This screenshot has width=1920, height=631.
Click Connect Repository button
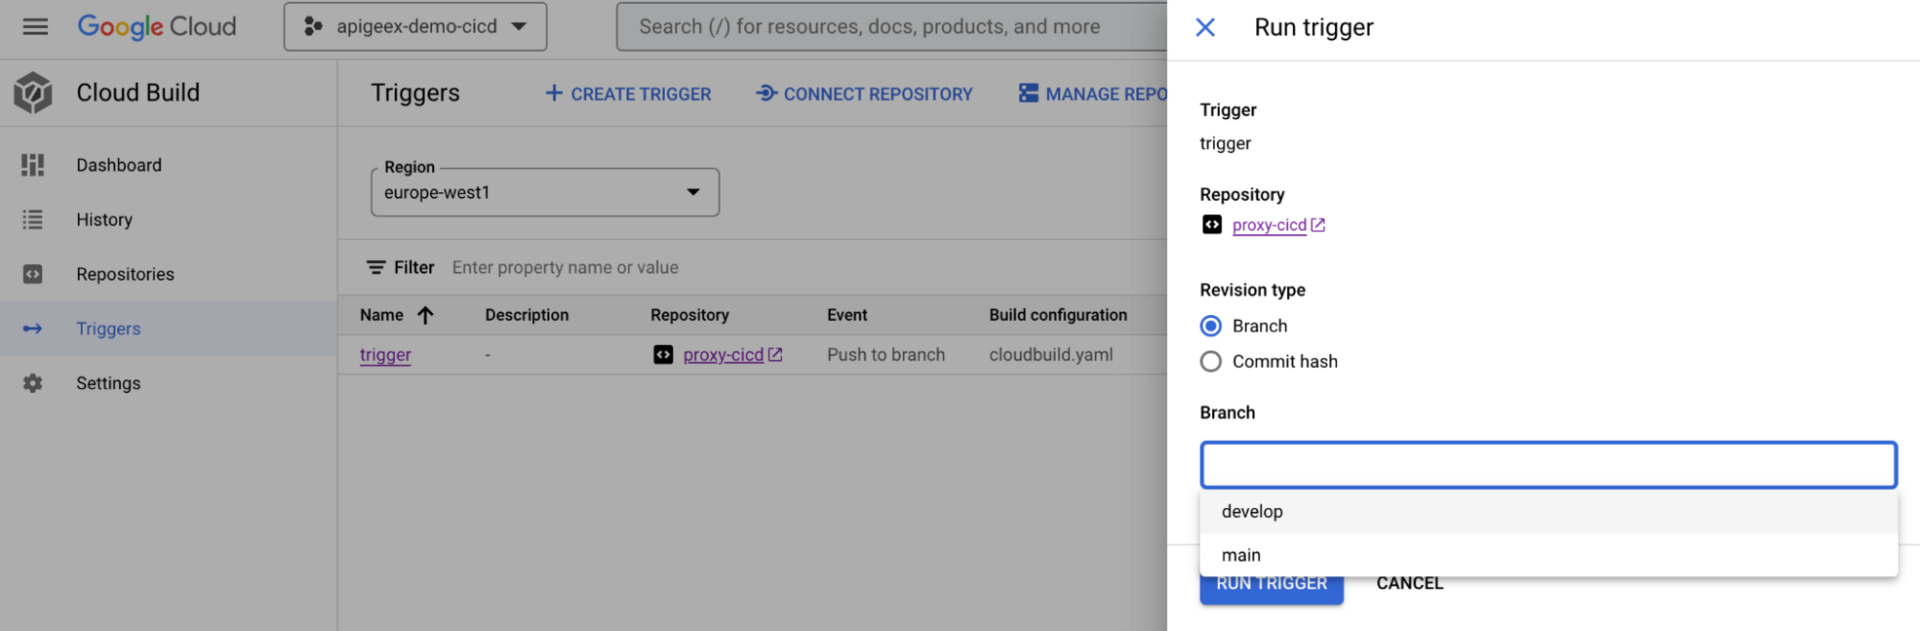[x=864, y=94]
